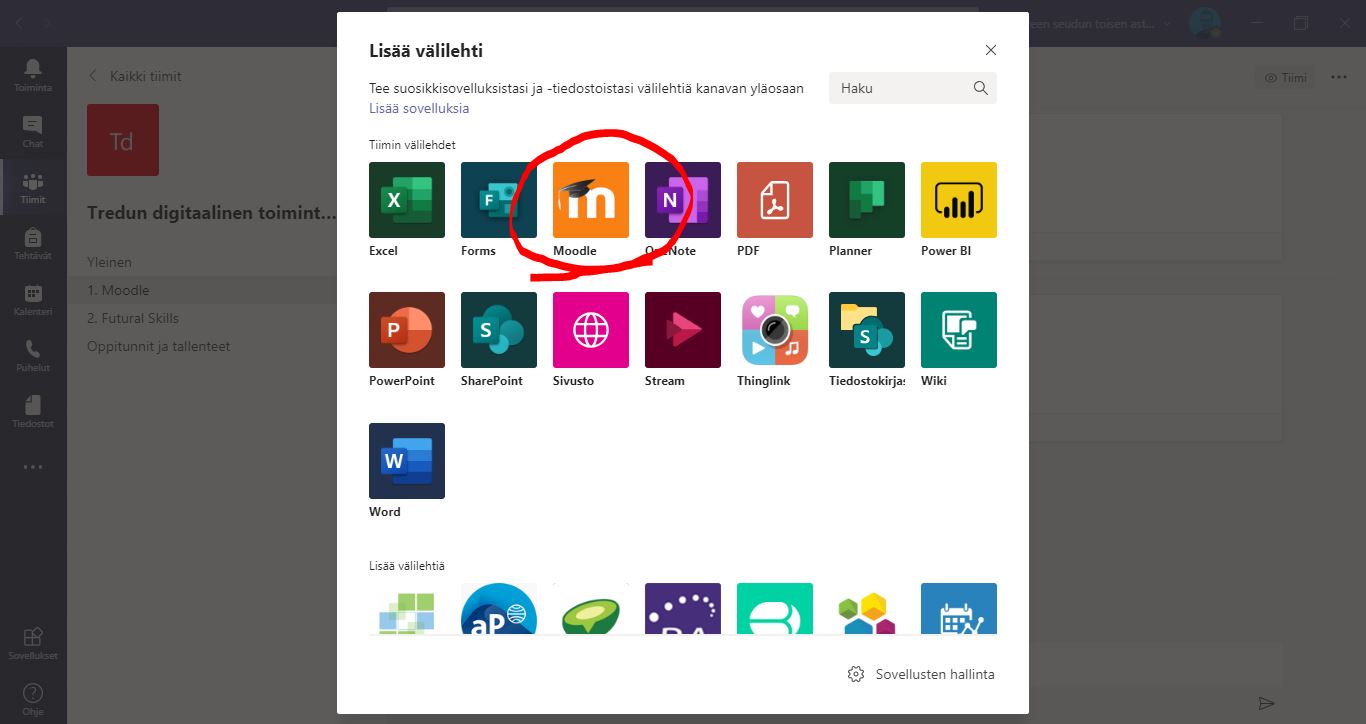
Task: Open Sovellukset apps store in sidebar
Action: coord(33,644)
